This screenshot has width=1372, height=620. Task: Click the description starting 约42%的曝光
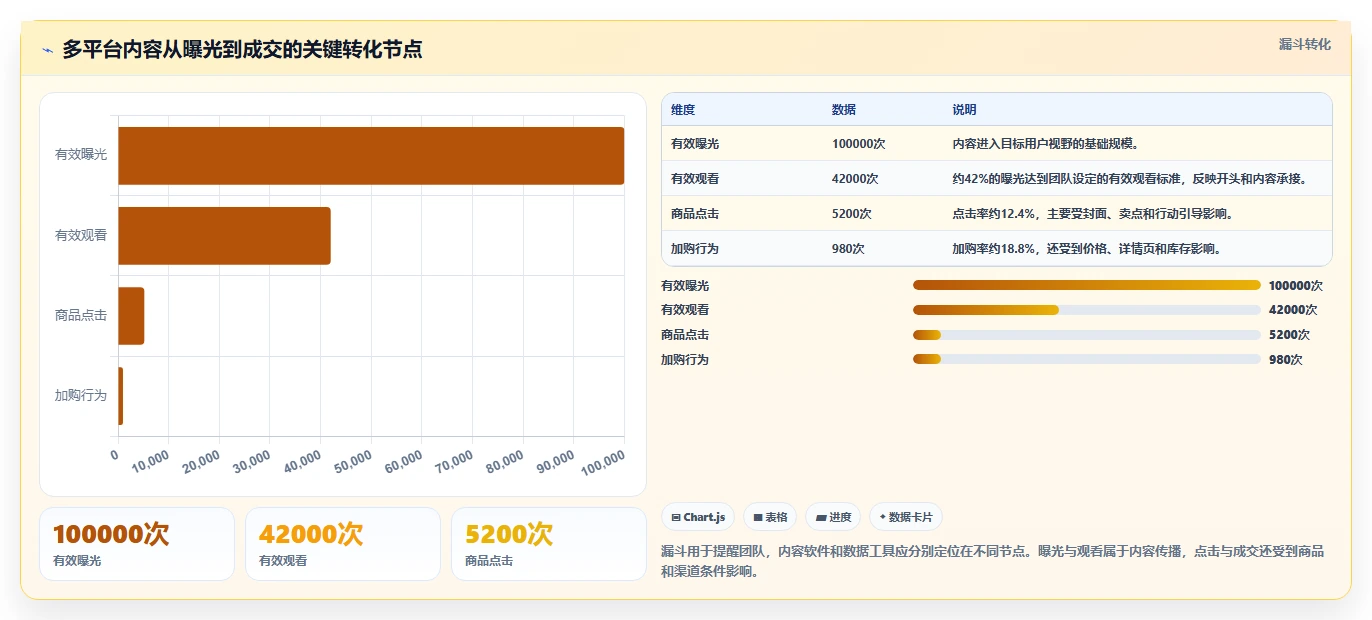click(1130, 179)
